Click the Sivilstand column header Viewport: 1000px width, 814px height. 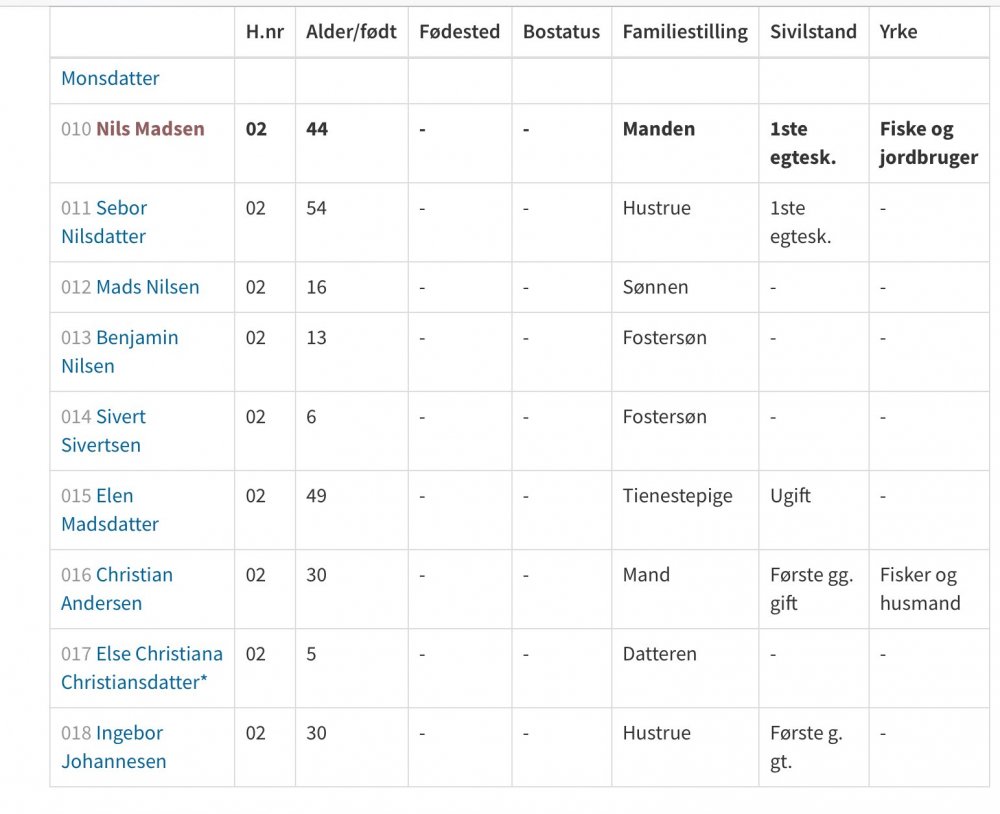pyautogui.click(x=813, y=32)
